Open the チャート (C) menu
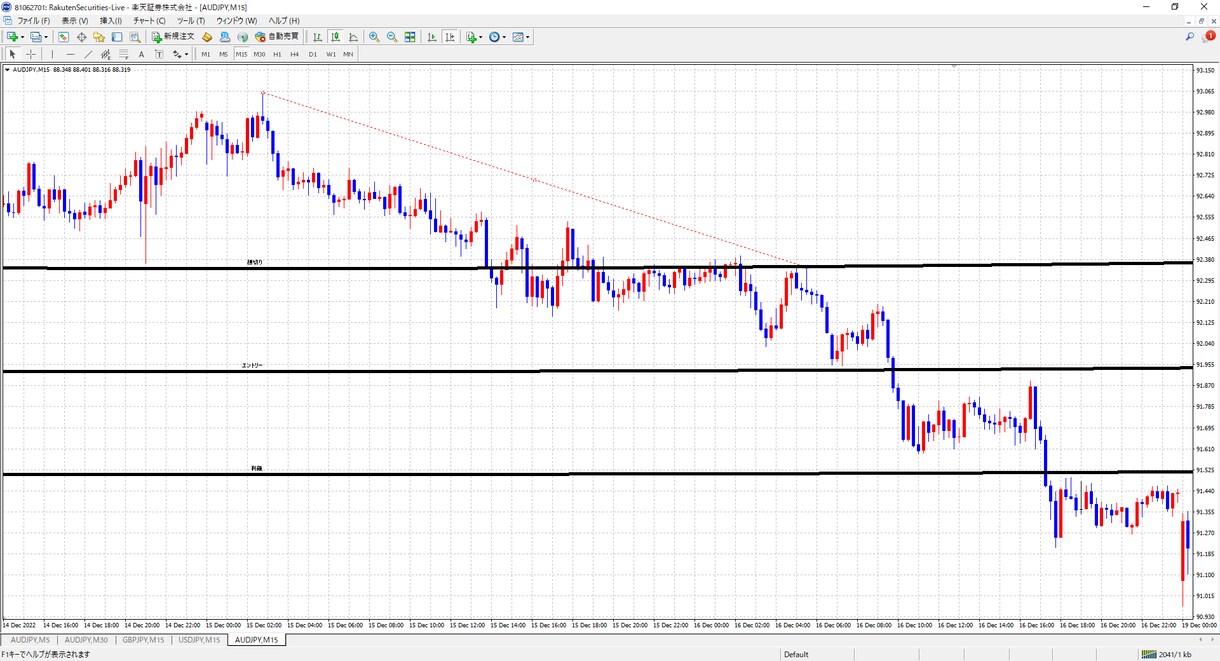 click(x=149, y=20)
